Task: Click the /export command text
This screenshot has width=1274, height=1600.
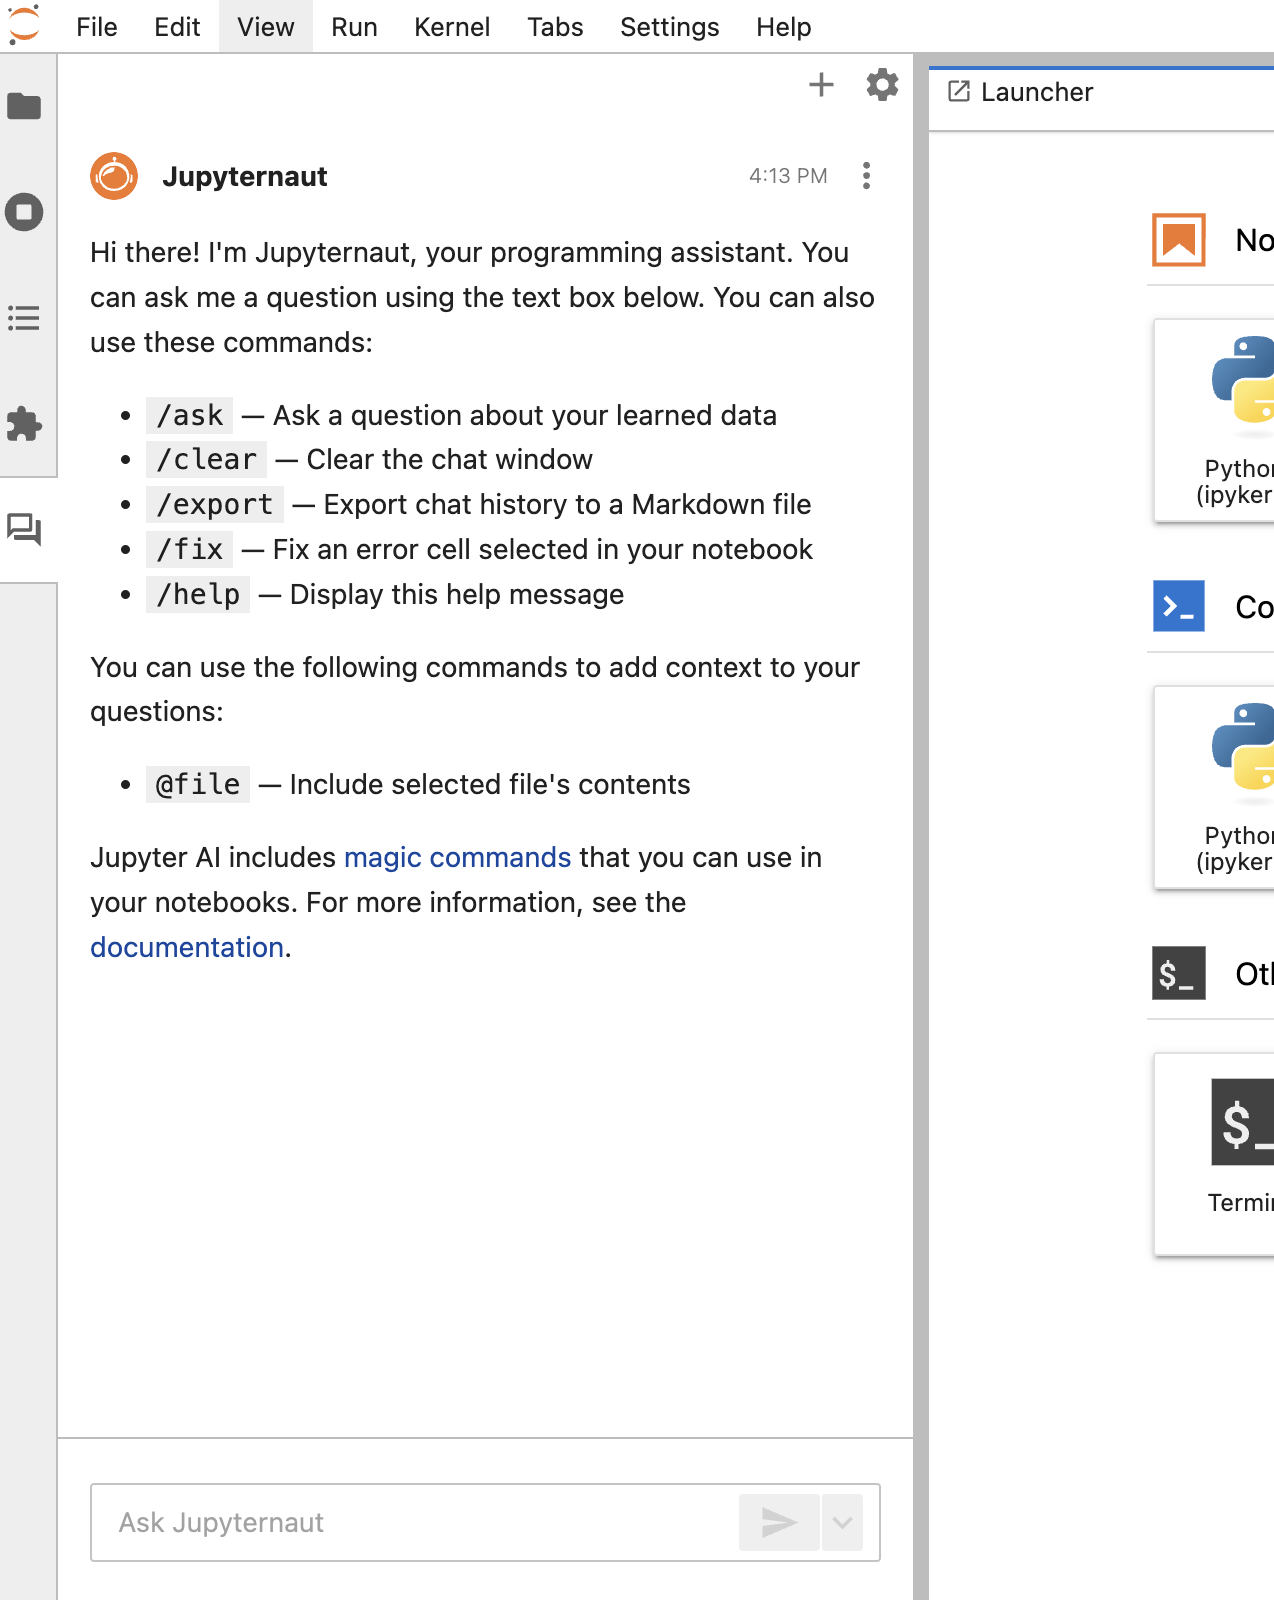Action: coord(215,505)
